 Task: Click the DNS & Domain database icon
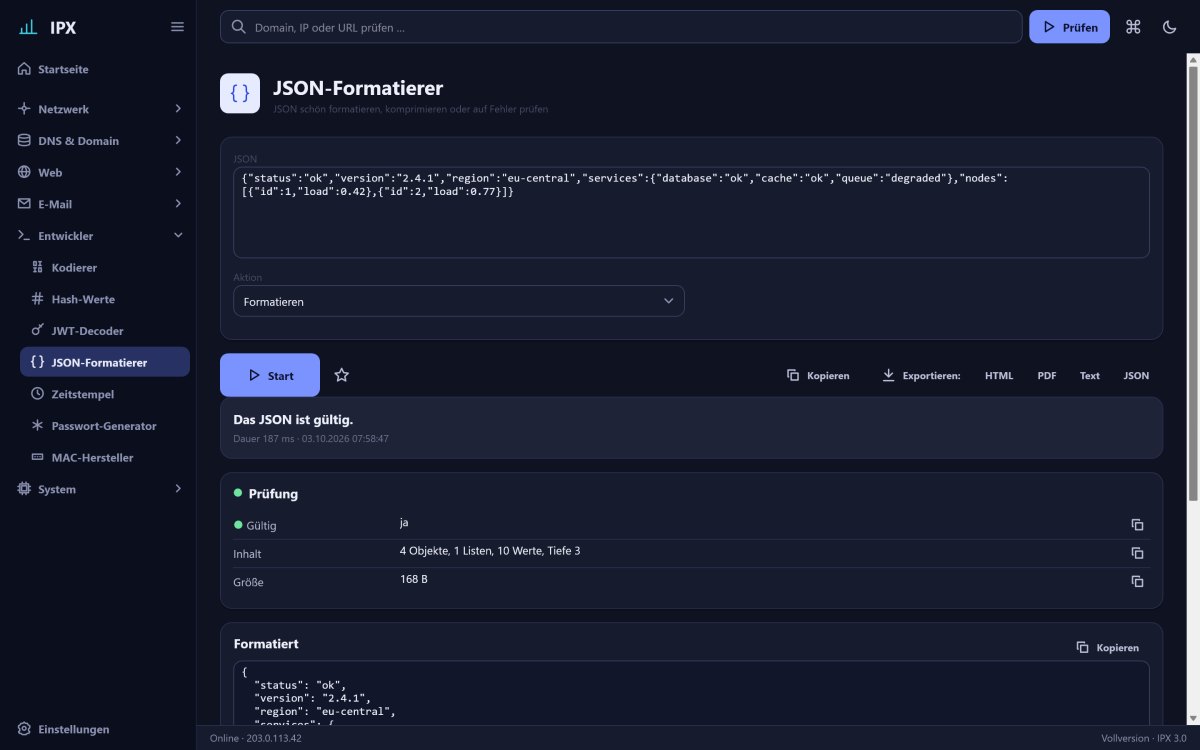coord(24,140)
